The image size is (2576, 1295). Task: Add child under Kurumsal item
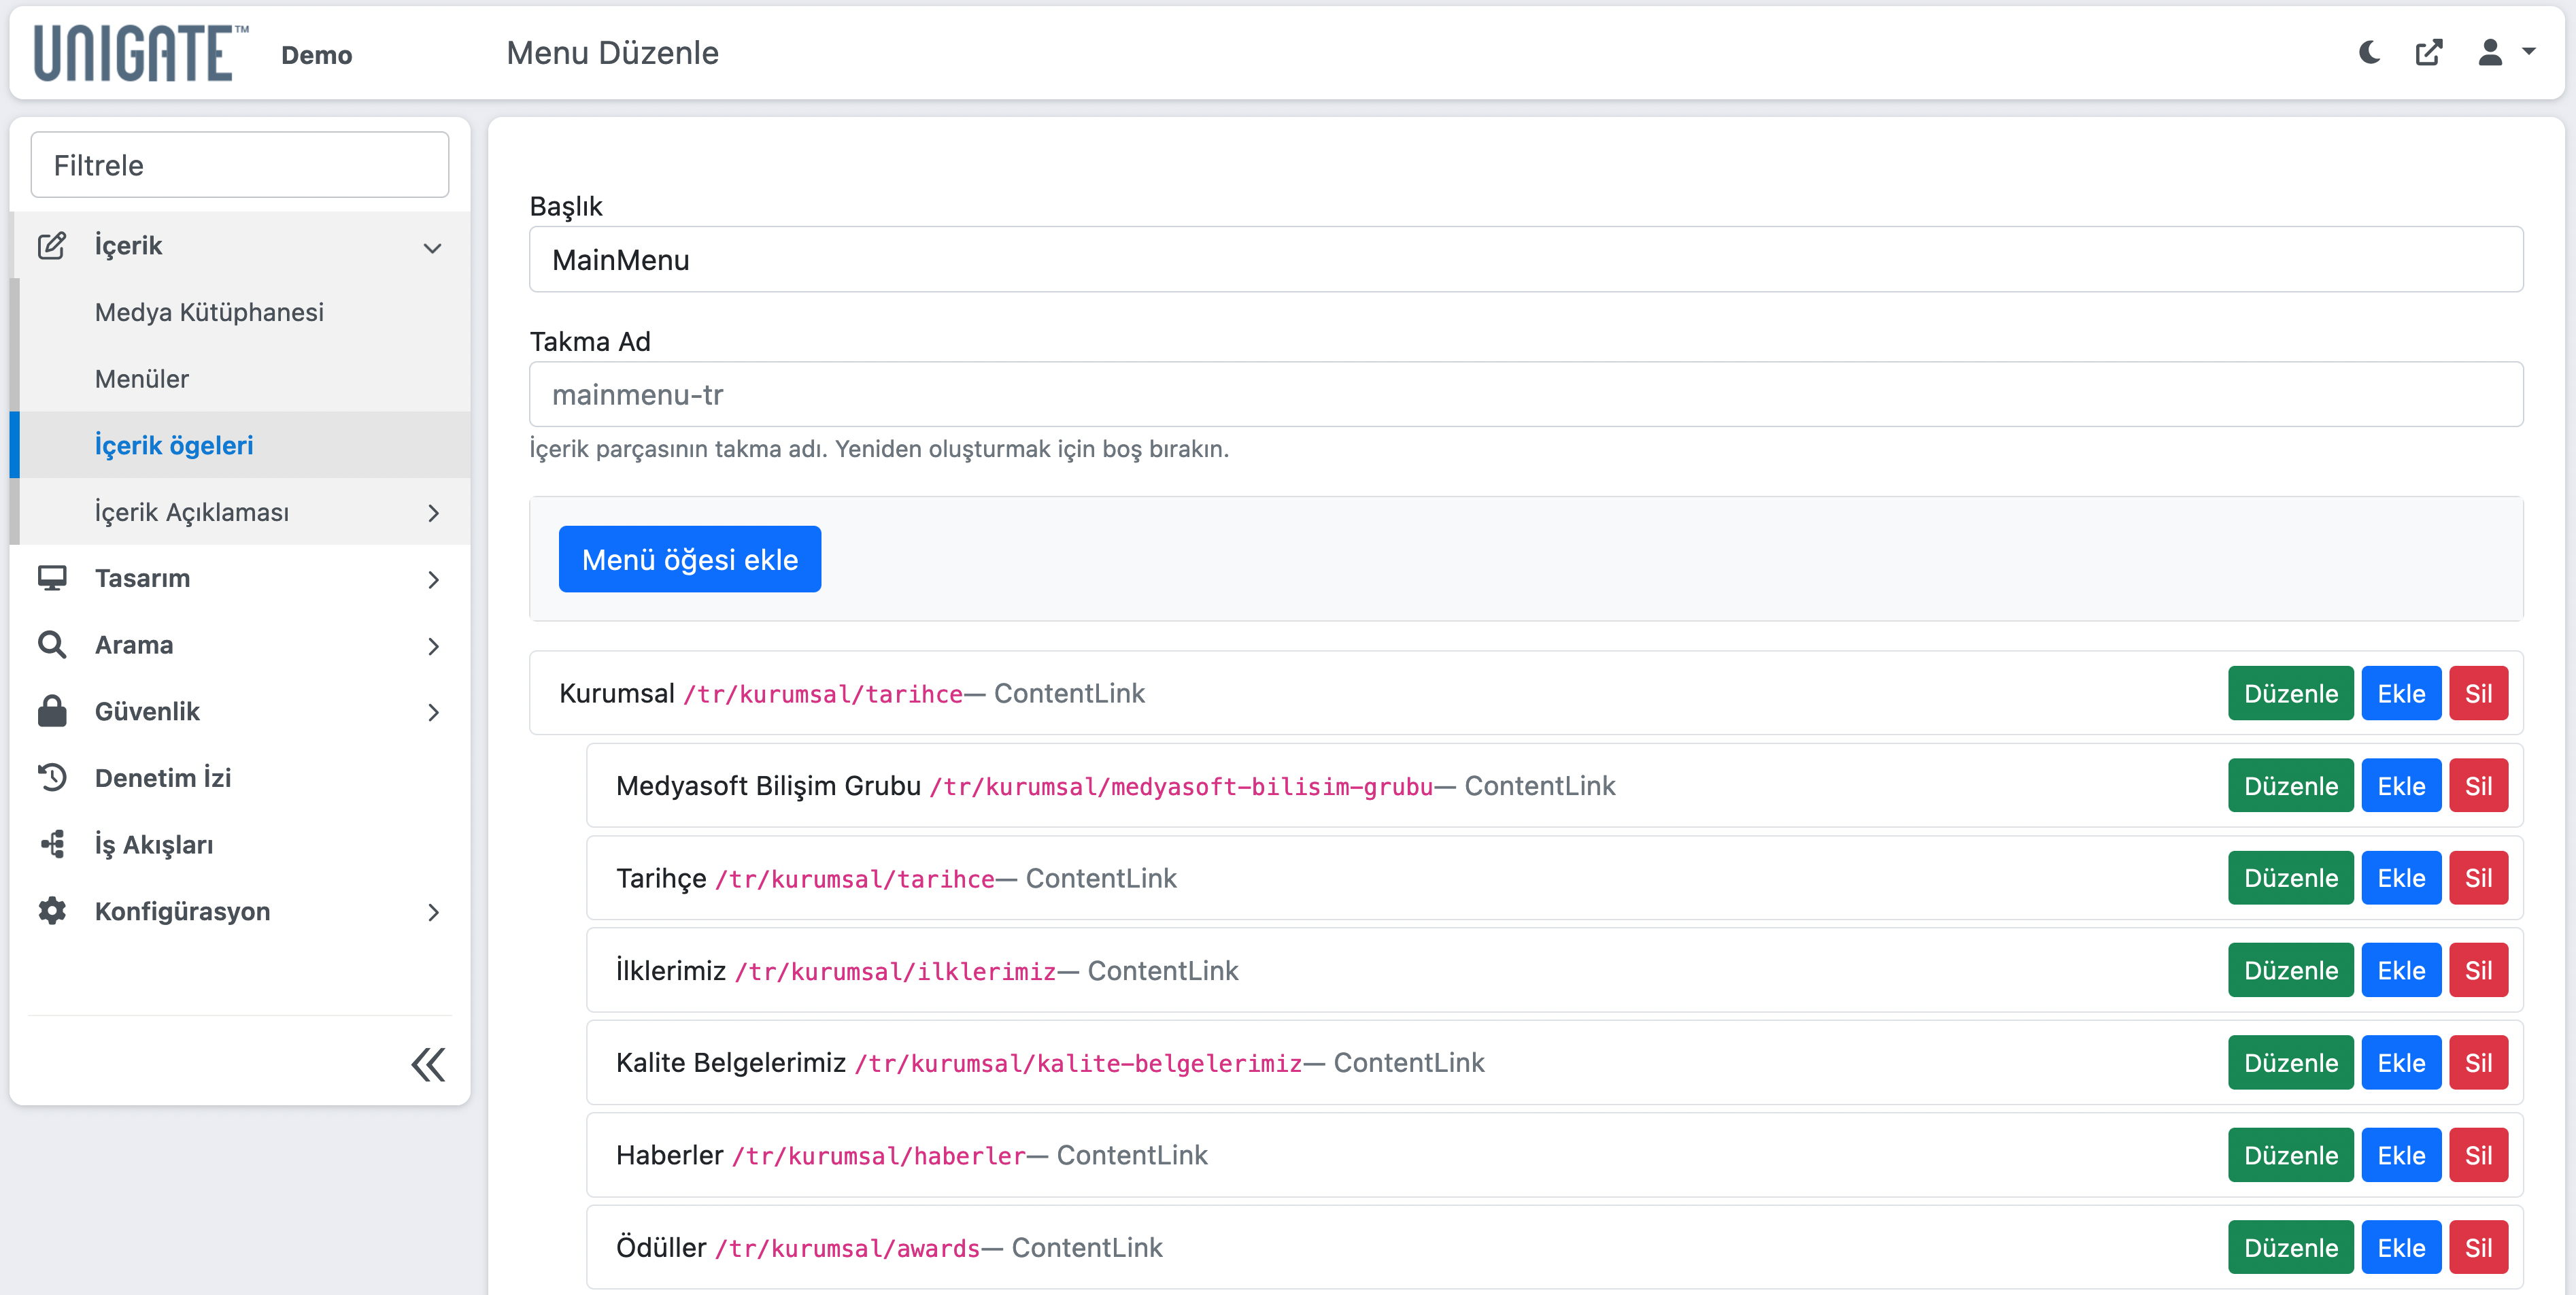pos(2401,694)
